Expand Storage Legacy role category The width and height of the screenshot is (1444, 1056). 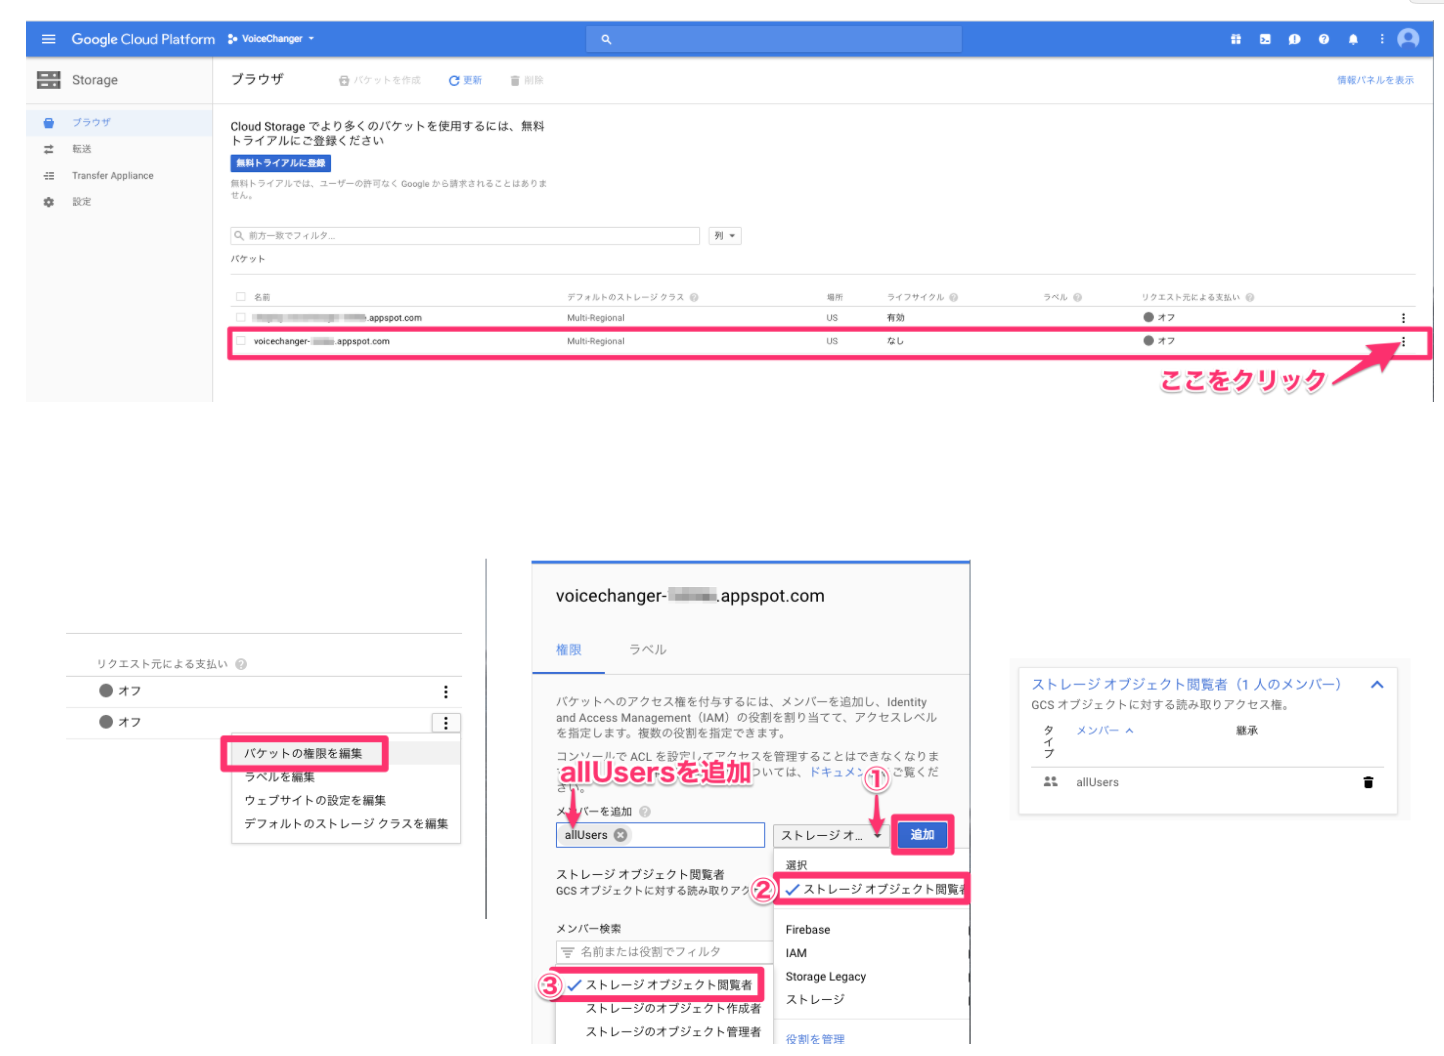pos(826,977)
